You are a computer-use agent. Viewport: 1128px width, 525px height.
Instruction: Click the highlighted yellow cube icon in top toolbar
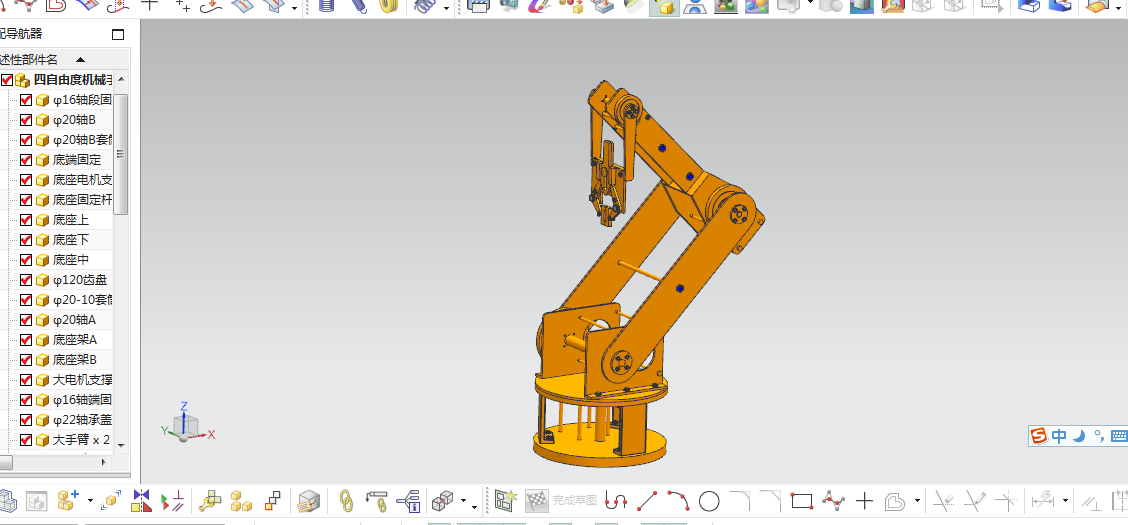coord(665,7)
